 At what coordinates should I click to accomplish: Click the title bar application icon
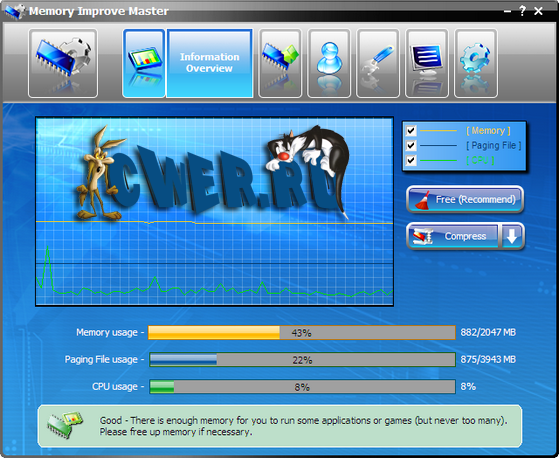pos(15,11)
